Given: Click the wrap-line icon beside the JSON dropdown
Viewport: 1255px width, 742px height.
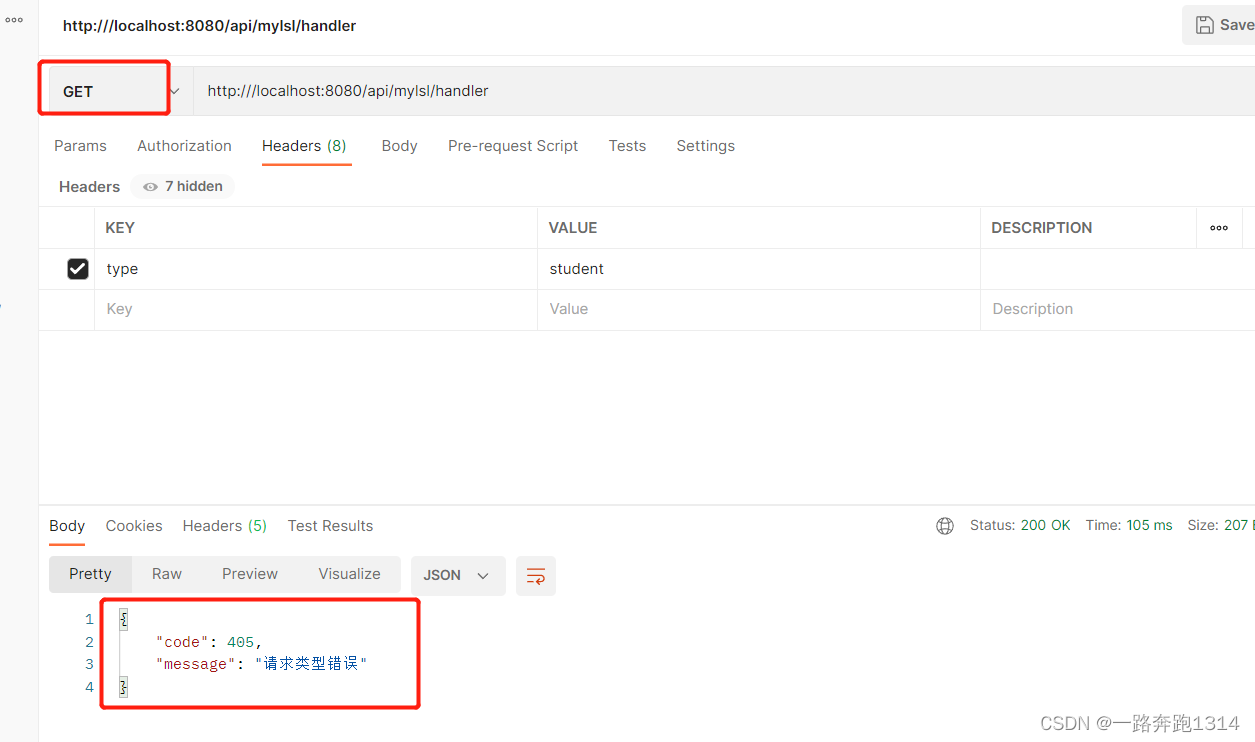Looking at the screenshot, I should 535,575.
